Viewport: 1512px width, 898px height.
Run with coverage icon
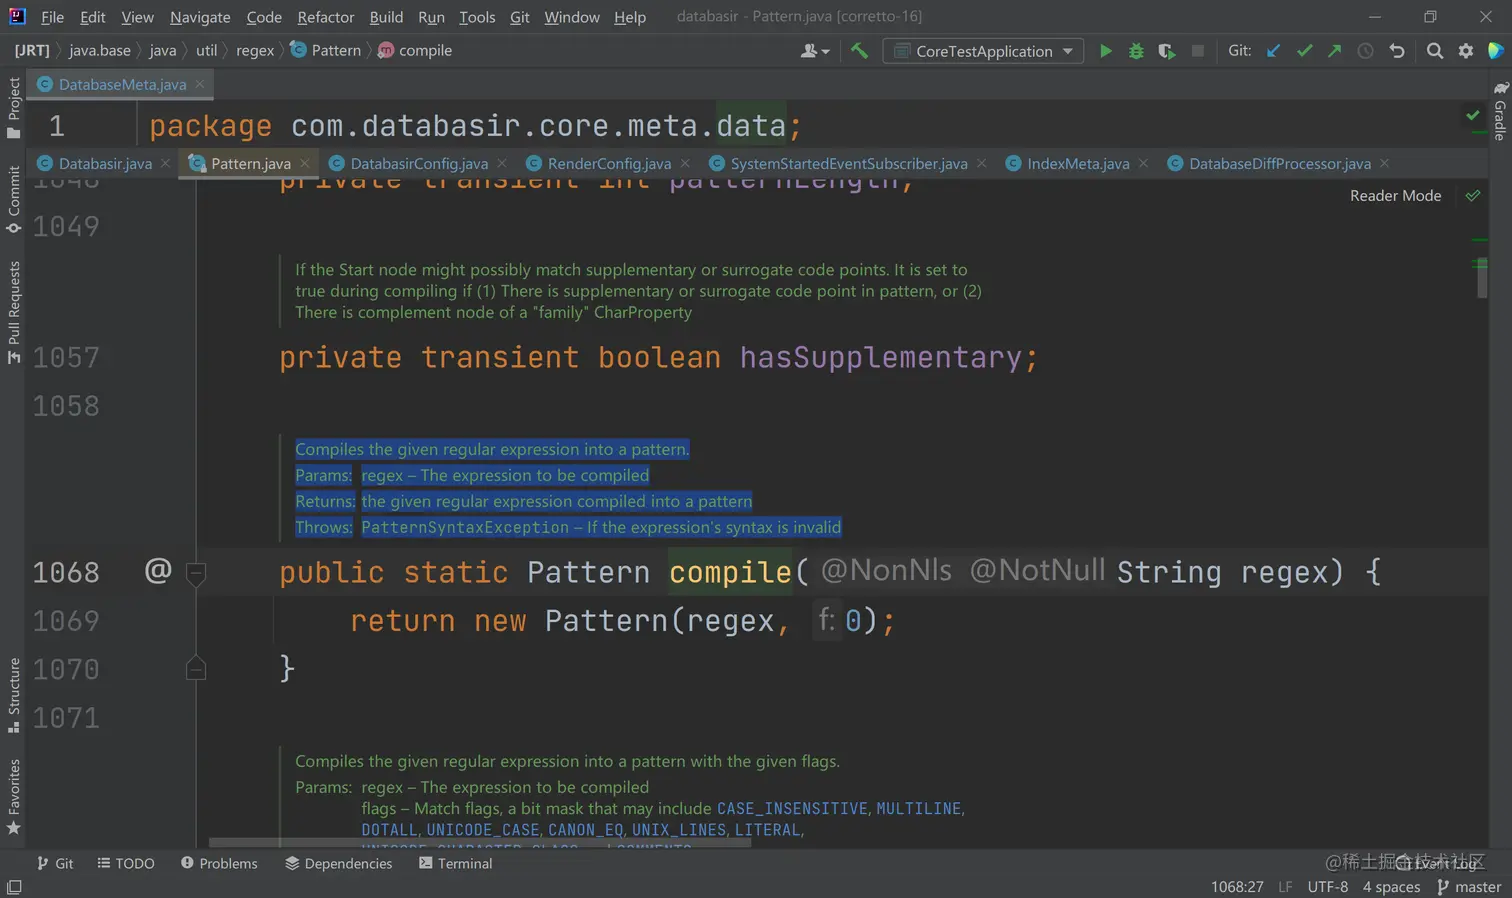point(1167,51)
